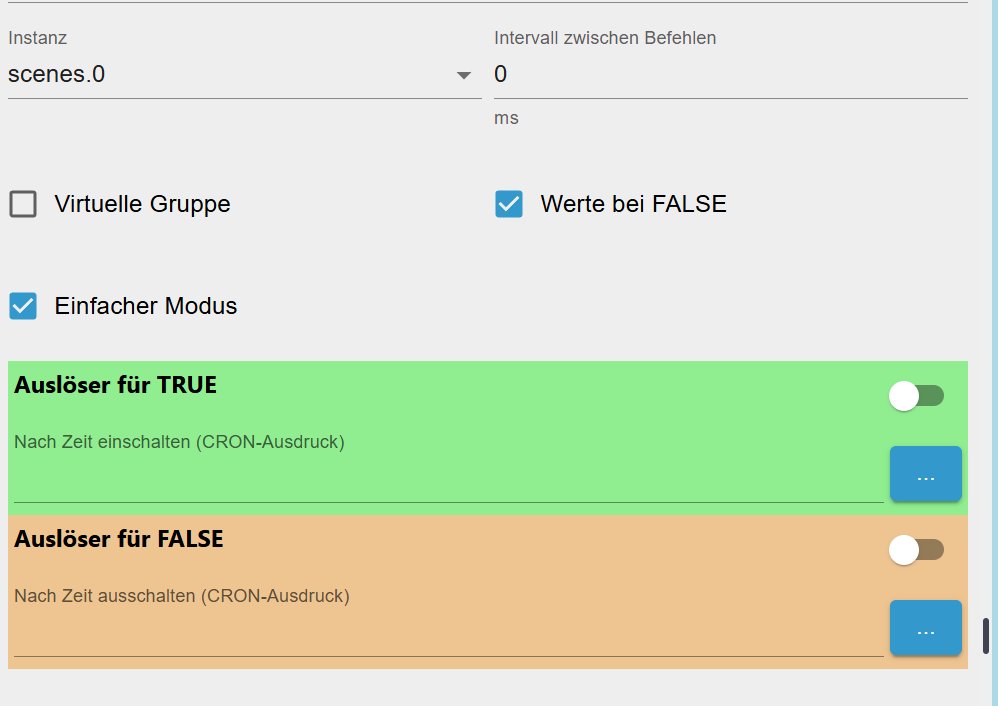Viewport: 998px width, 706px height.
Task: Uncheck the Einfacher Modus checkbox
Action: pos(23,306)
